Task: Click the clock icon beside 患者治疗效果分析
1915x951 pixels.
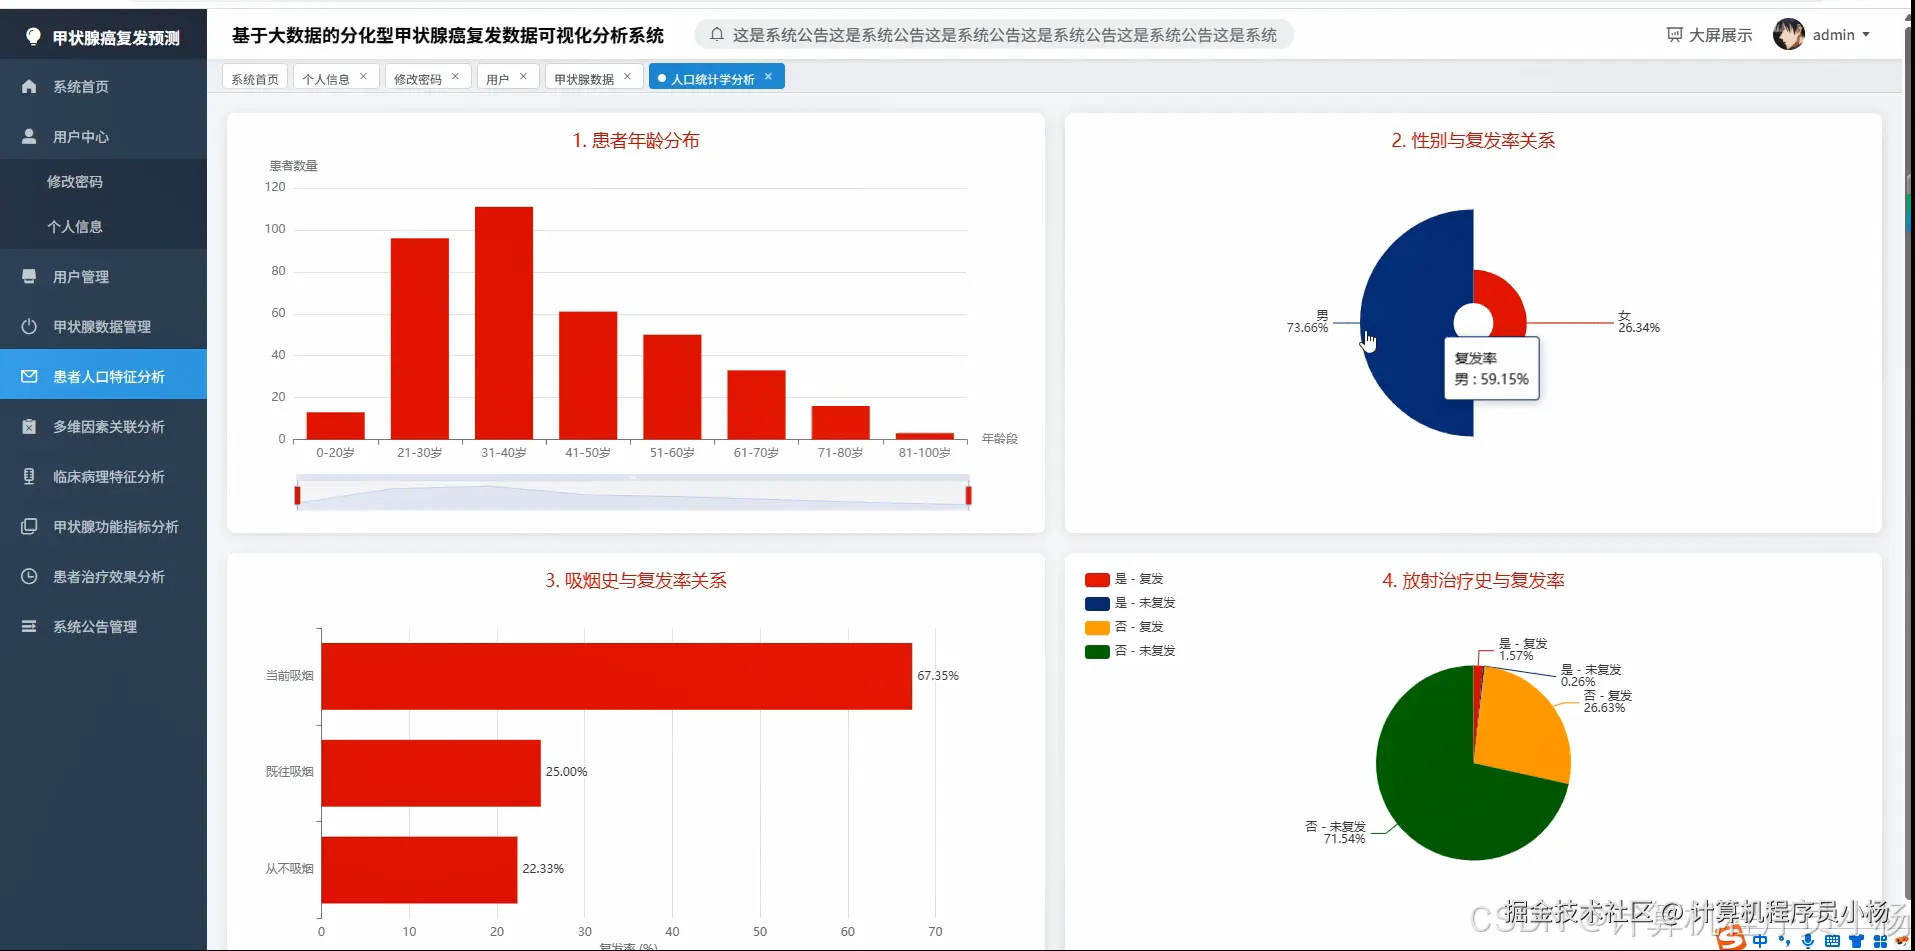Action: (x=29, y=577)
